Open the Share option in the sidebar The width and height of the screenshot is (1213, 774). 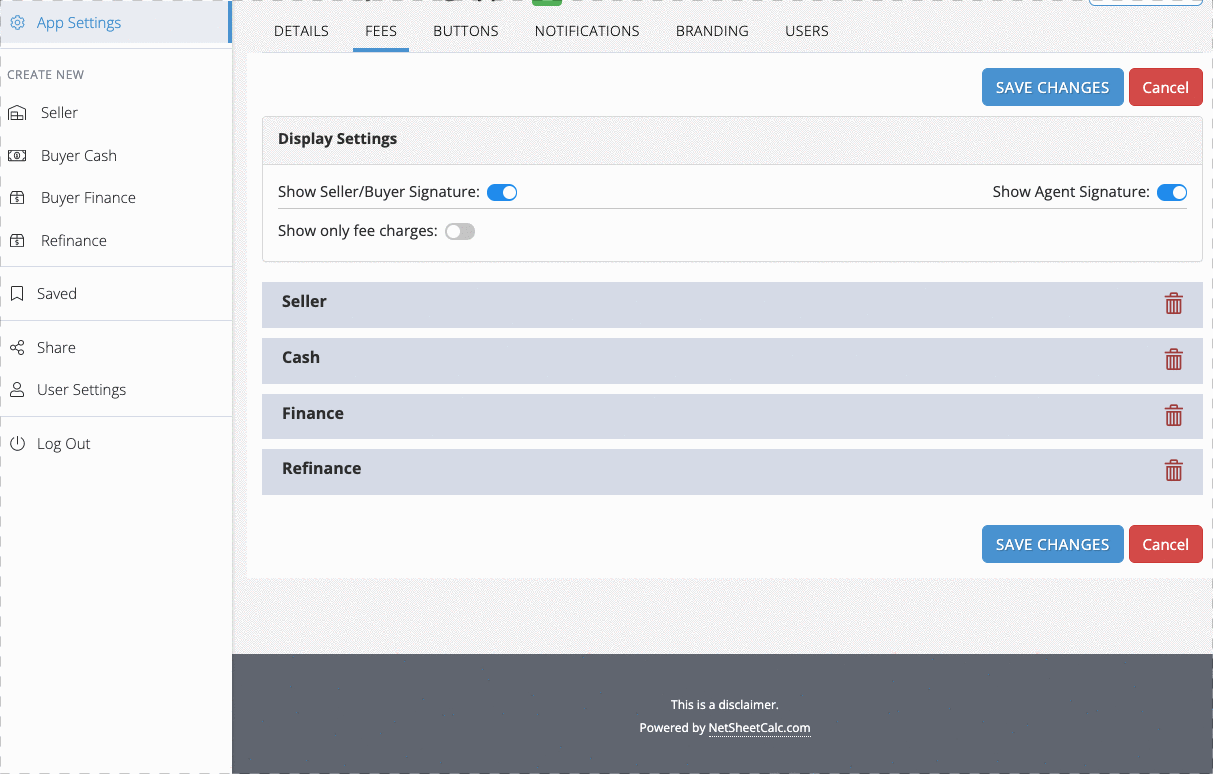[56, 347]
